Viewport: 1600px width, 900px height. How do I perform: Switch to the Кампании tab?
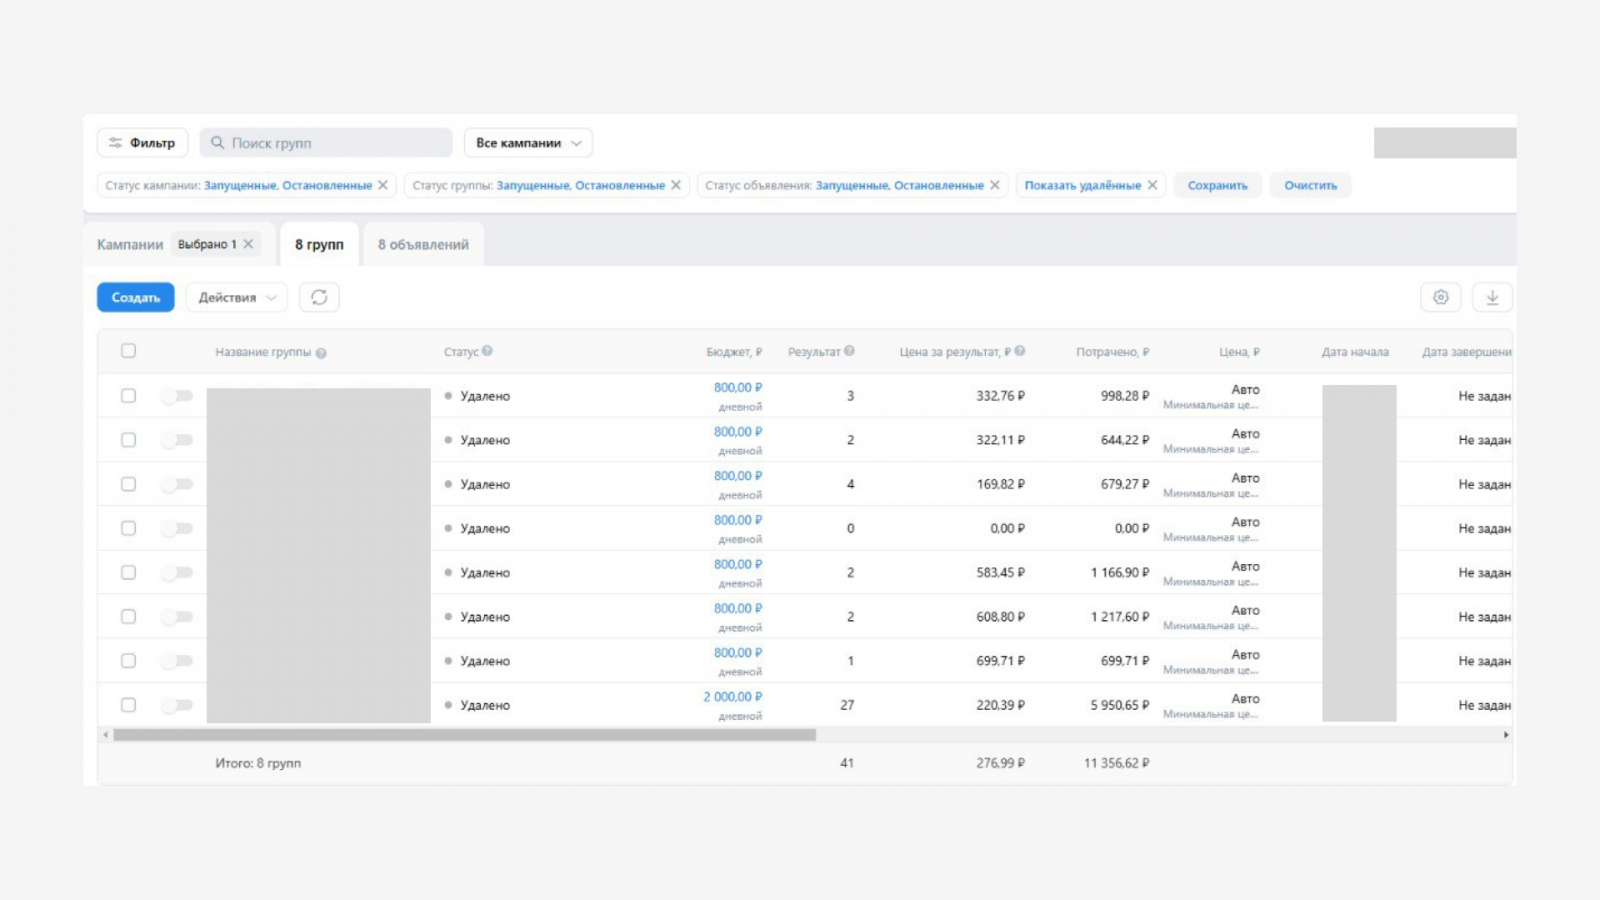[x=130, y=244]
